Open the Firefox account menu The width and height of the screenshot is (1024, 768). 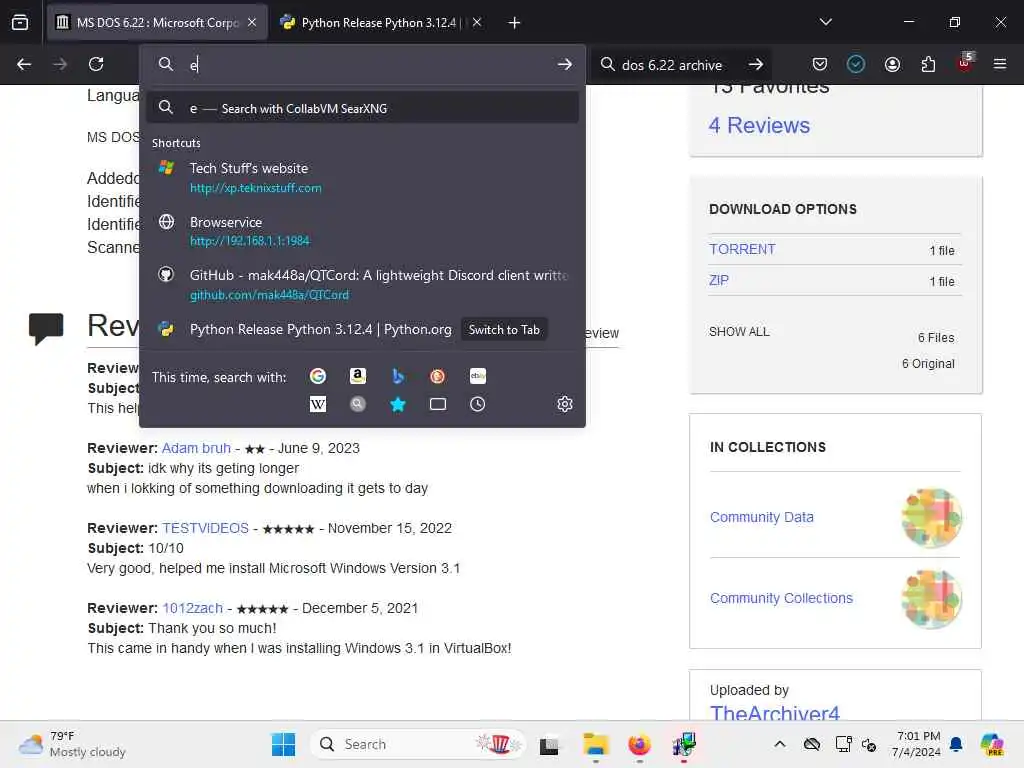coord(892,64)
